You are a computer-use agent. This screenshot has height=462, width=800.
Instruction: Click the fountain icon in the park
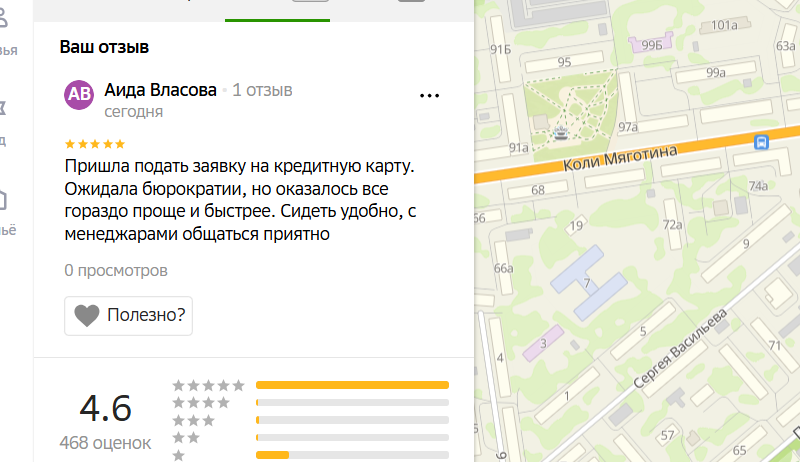[561, 133]
